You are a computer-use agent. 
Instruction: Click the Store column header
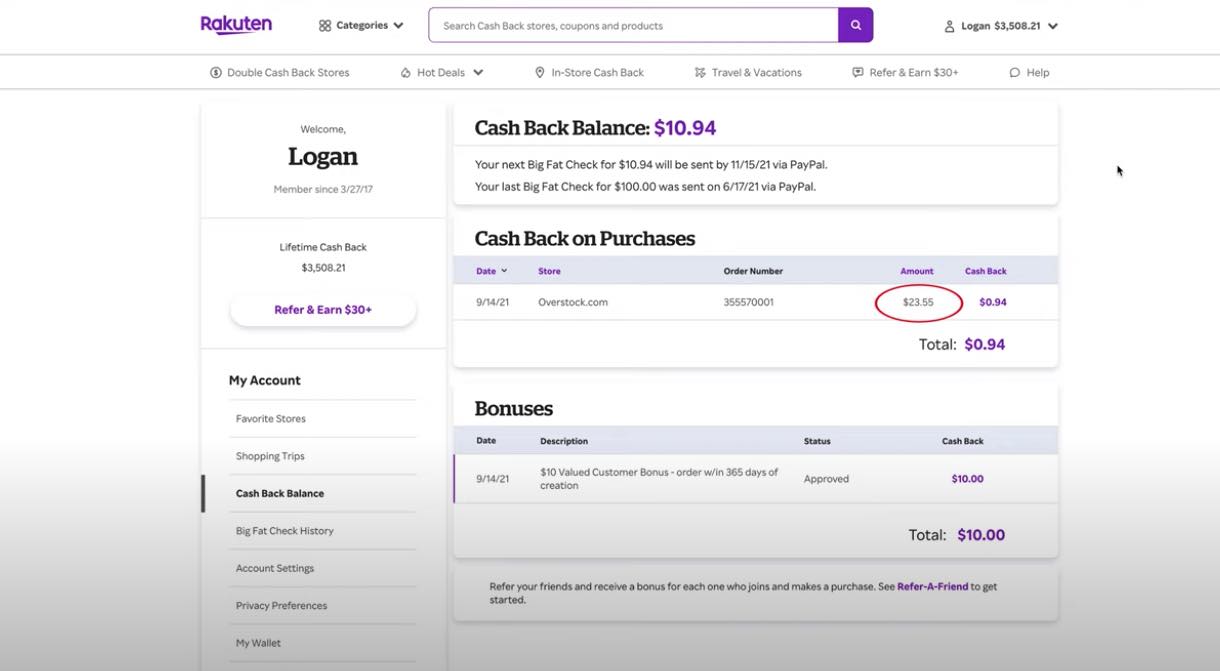click(549, 271)
